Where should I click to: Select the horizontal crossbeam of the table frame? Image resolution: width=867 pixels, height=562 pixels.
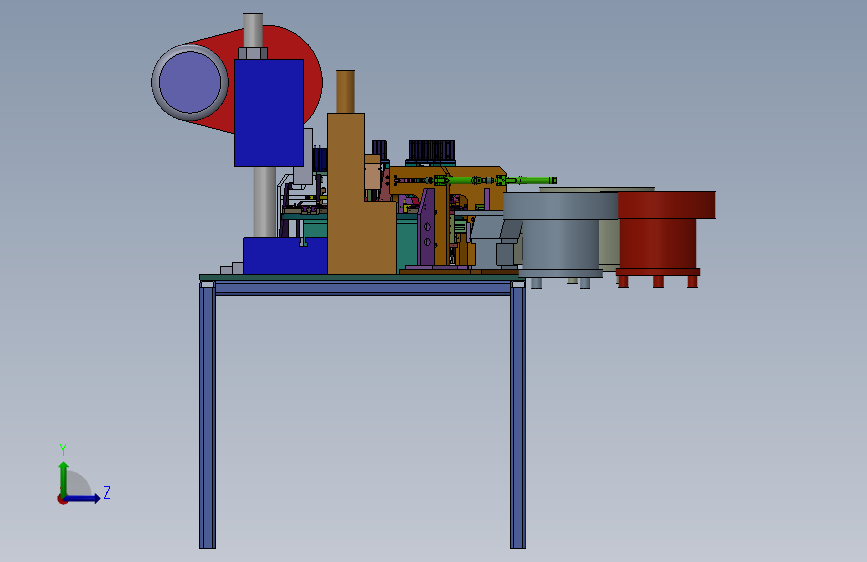tap(363, 288)
